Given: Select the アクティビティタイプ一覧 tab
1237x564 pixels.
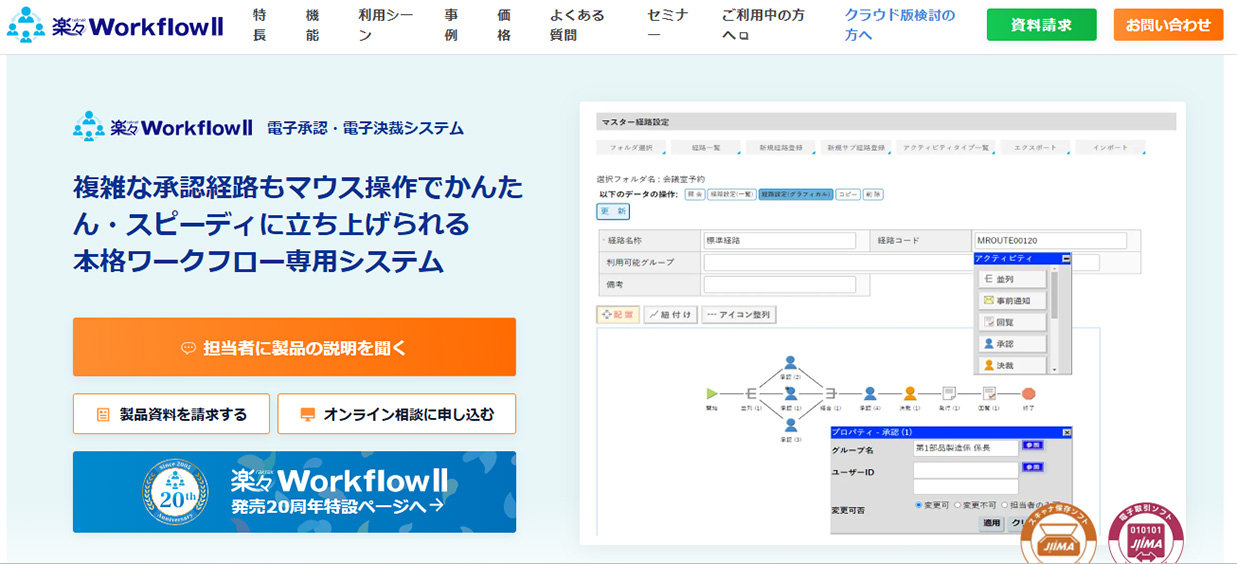Looking at the screenshot, I should pyautogui.click(x=946, y=148).
